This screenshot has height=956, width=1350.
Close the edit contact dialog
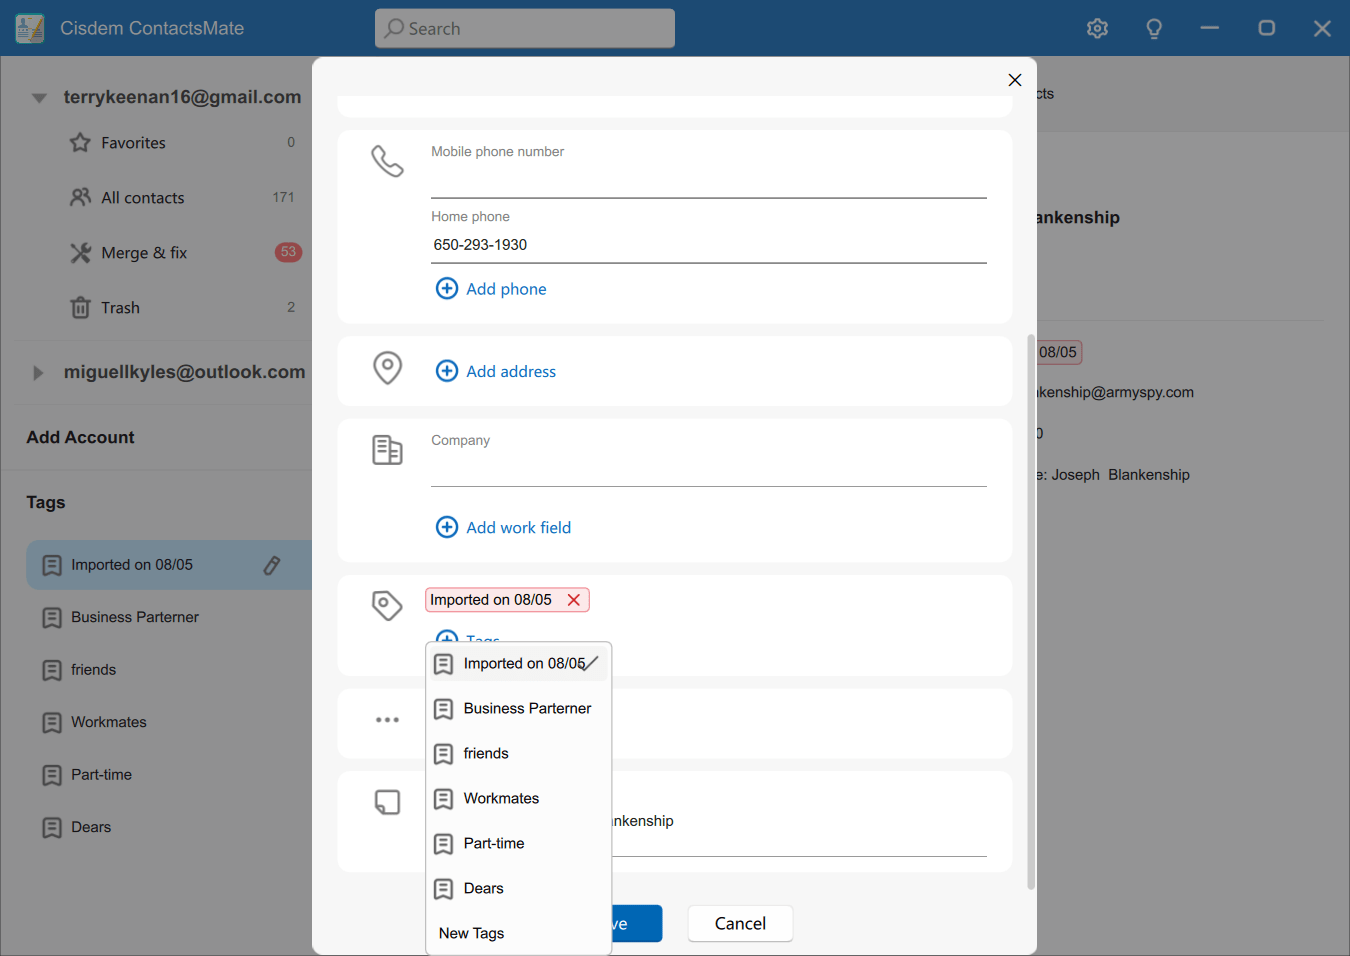(x=1015, y=80)
